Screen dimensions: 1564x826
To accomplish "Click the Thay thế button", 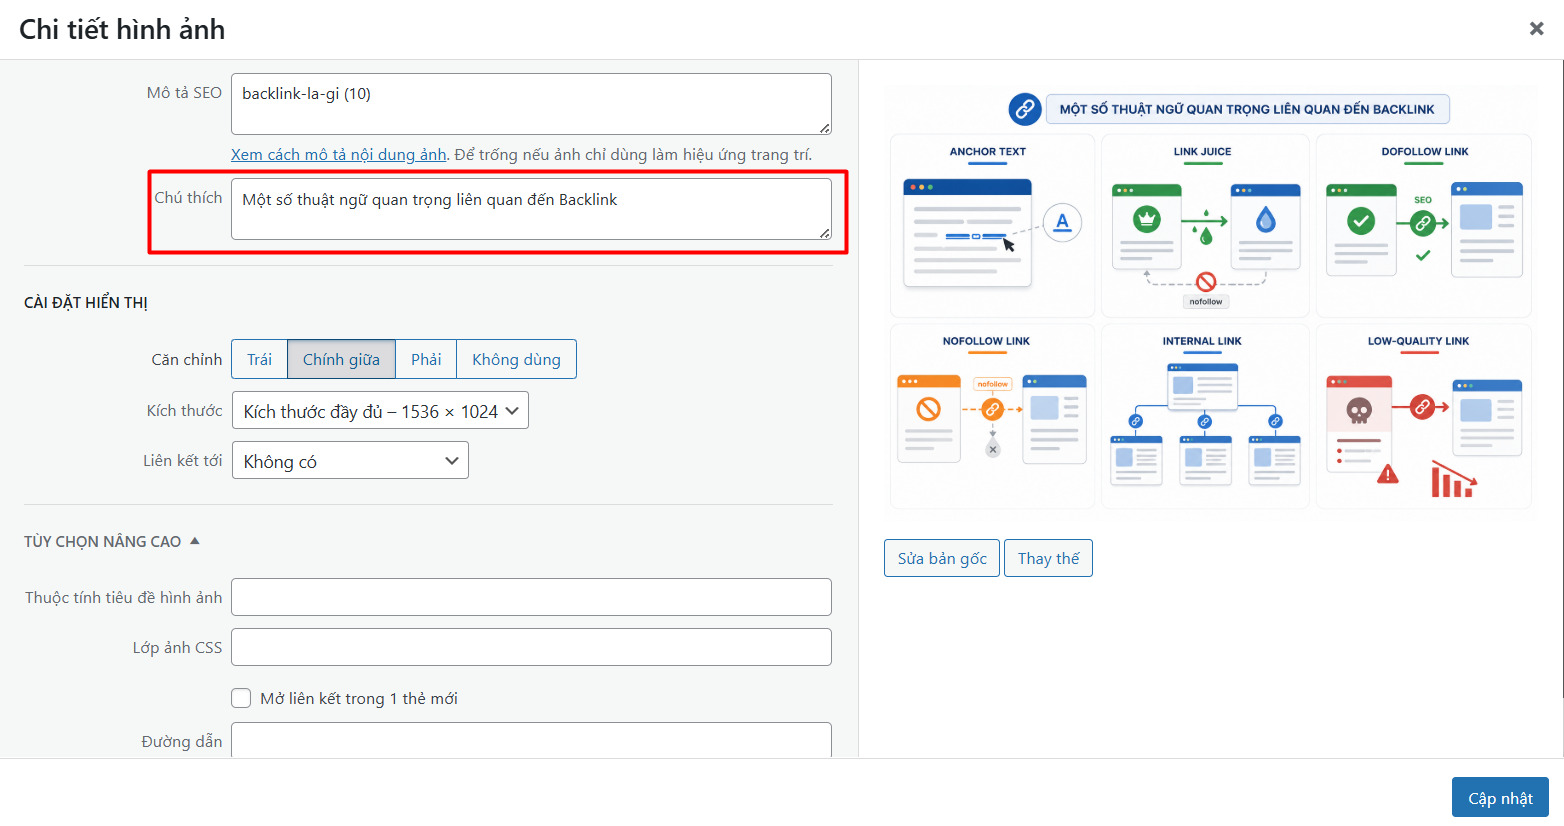I will (1048, 558).
